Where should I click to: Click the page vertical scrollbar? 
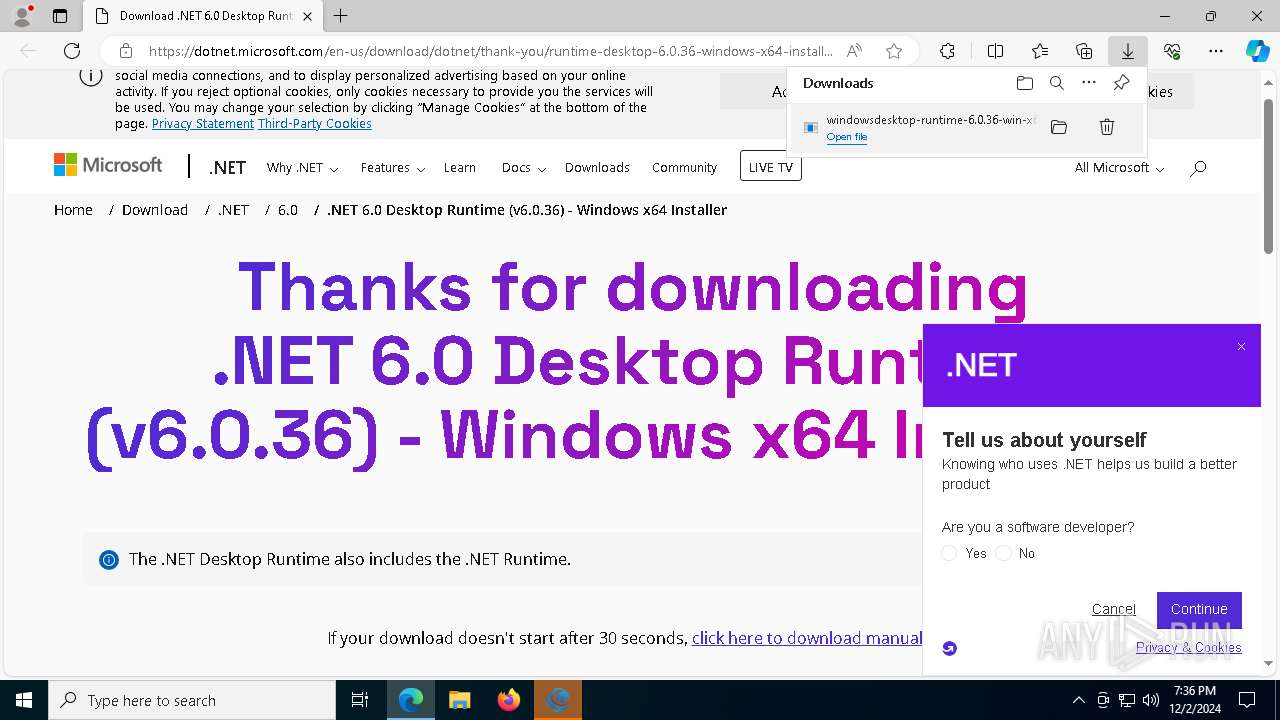1269,175
